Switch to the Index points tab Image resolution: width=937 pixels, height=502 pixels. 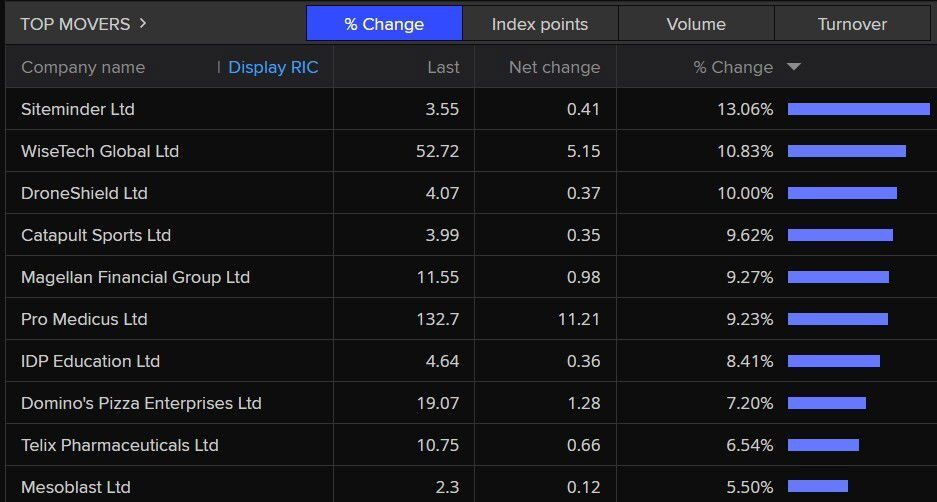[540, 24]
